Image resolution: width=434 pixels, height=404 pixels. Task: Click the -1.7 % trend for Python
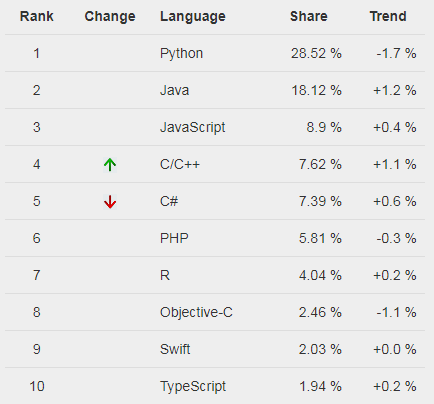[396, 53]
